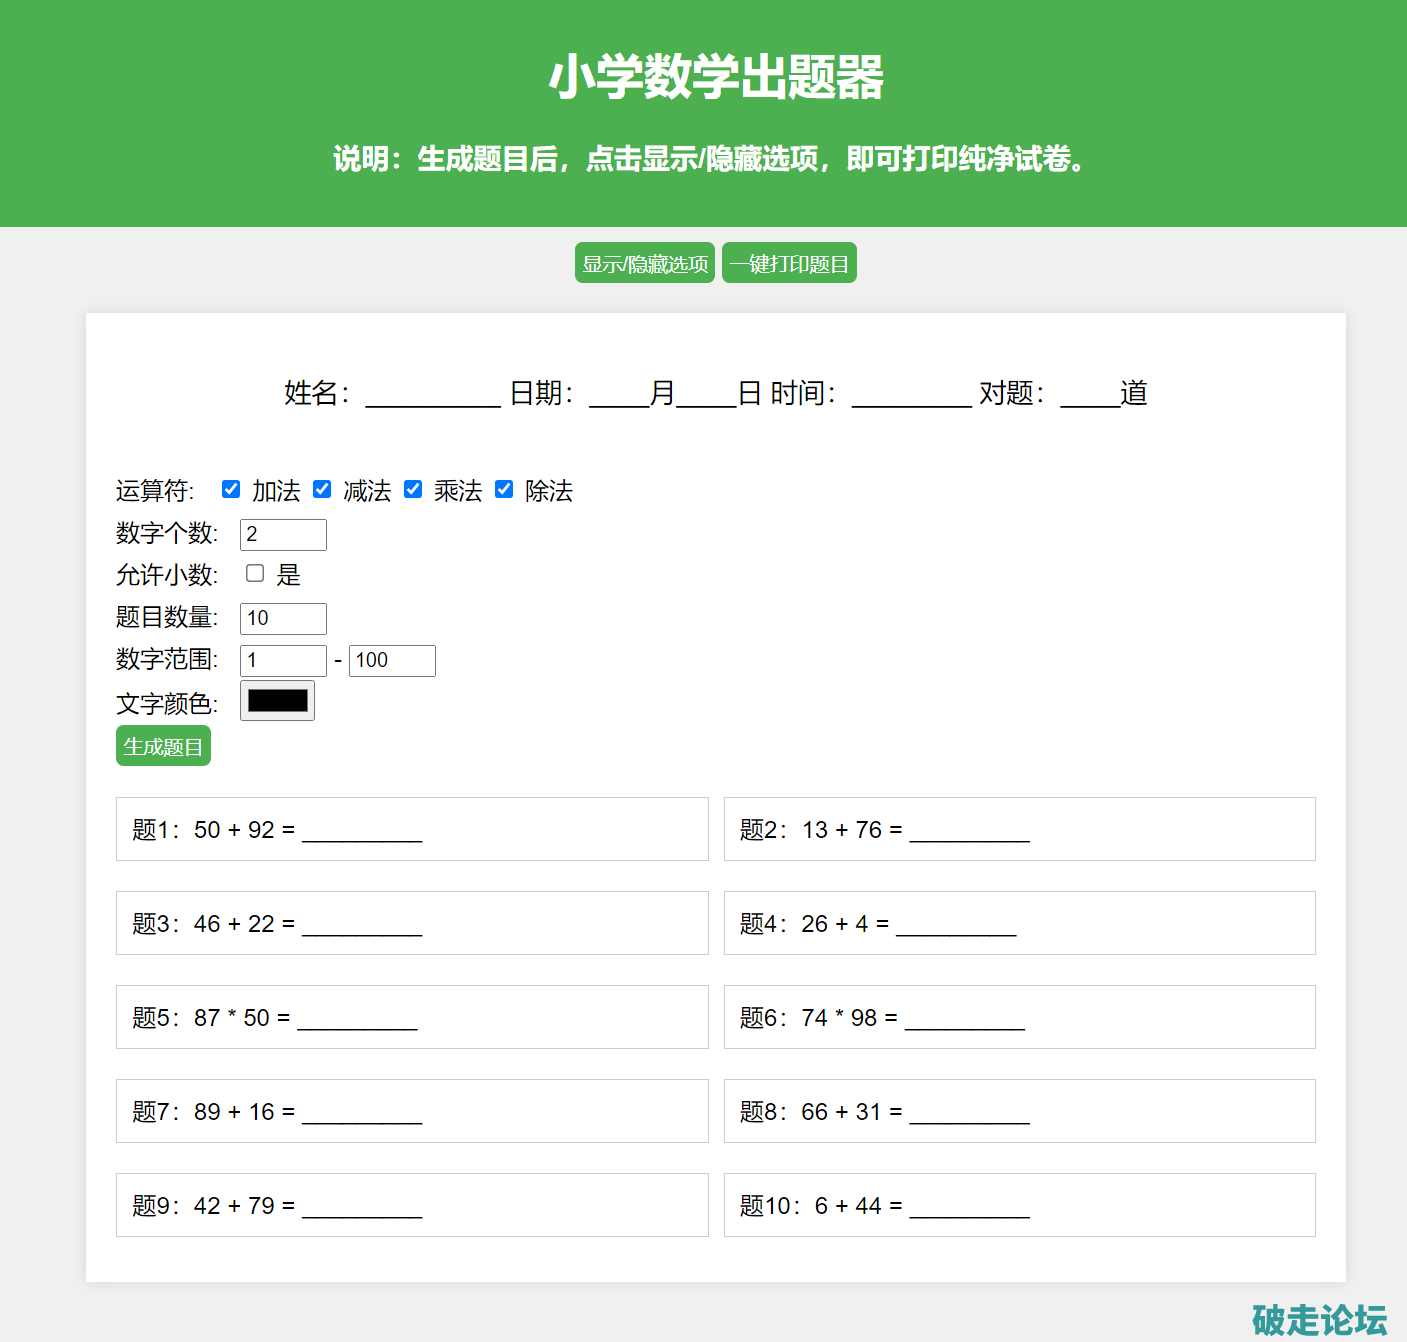The width and height of the screenshot is (1407, 1342).
Task: Uncheck the 加法 checkbox
Action: pyautogui.click(x=231, y=489)
